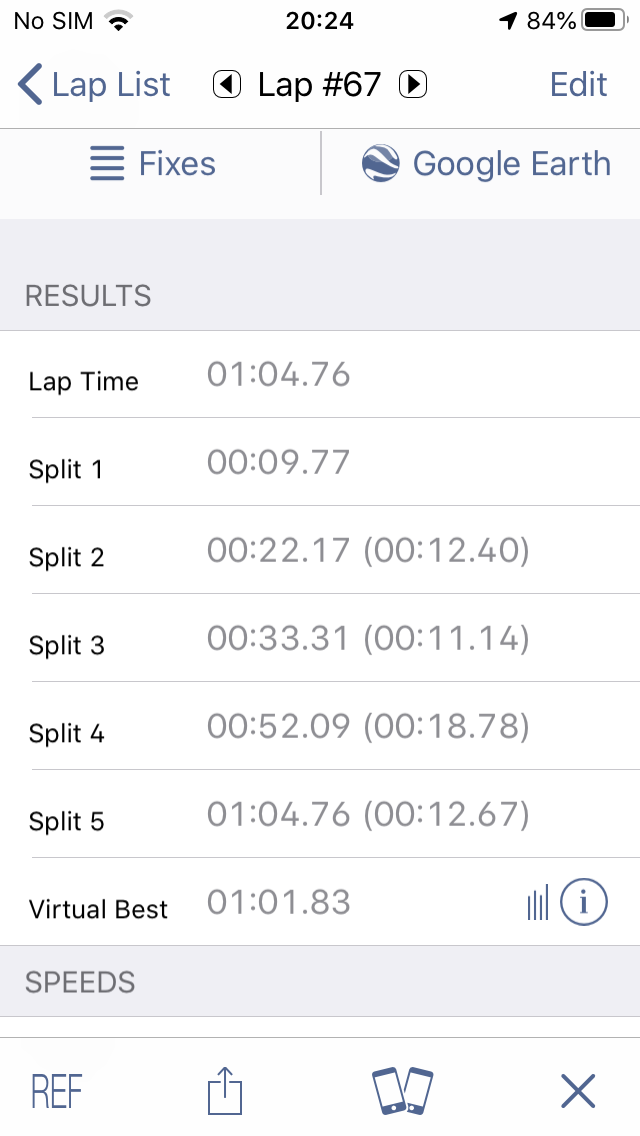640x1136 pixels.
Task: Tap the X close icon in bottom toolbar
Action: click(x=578, y=1091)
